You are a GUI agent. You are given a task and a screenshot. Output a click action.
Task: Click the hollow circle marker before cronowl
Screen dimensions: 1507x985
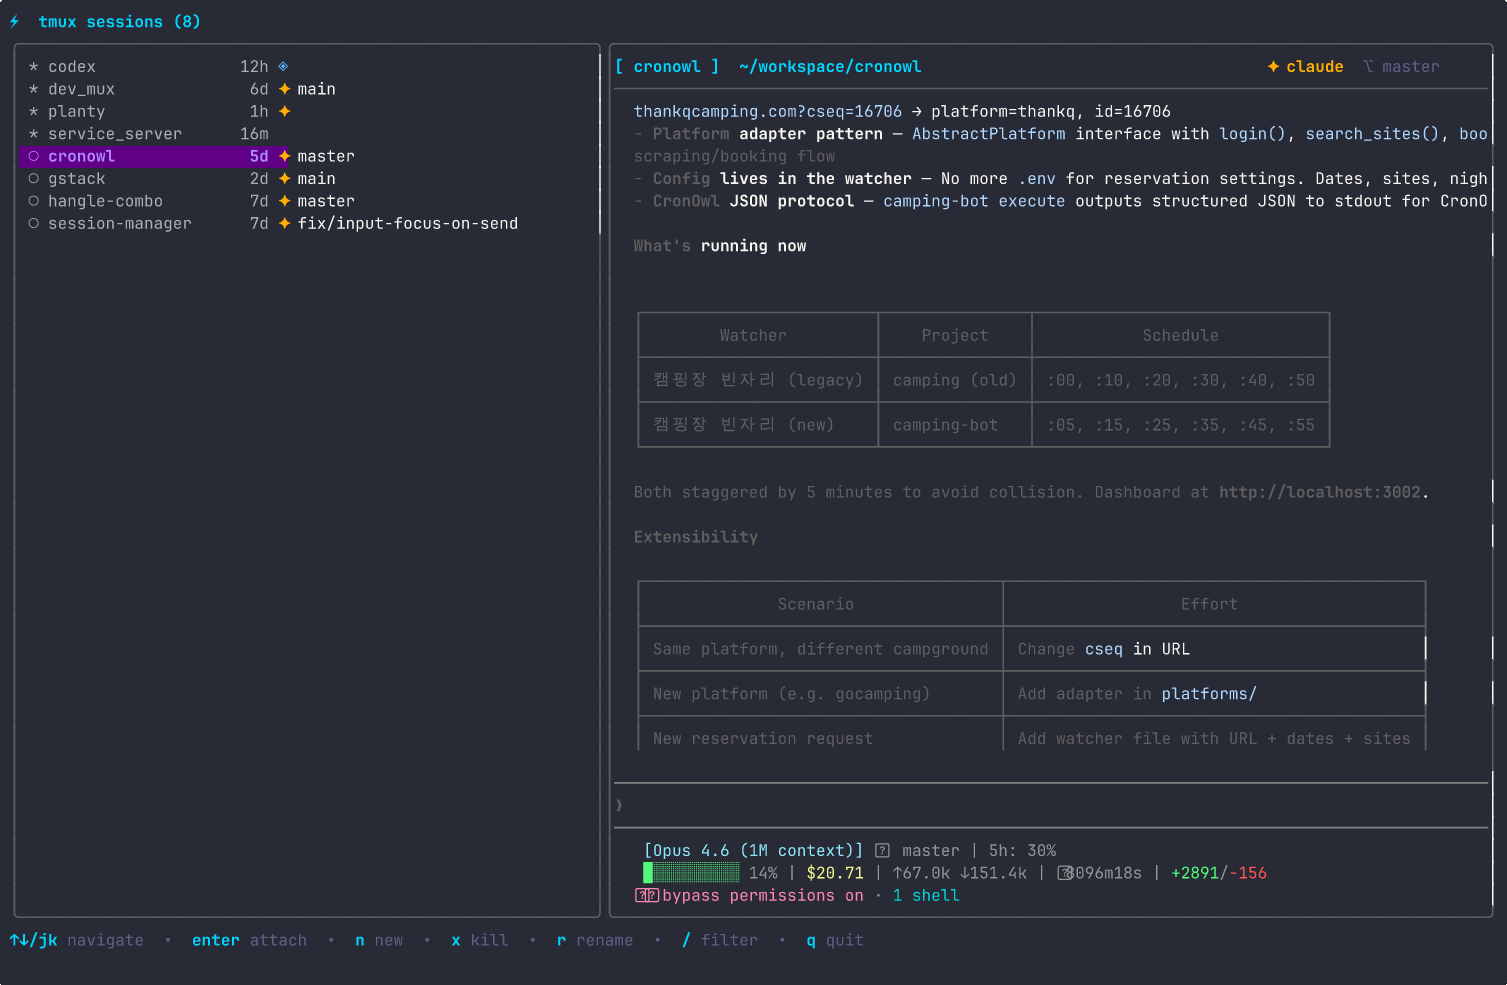pos(33,156)
